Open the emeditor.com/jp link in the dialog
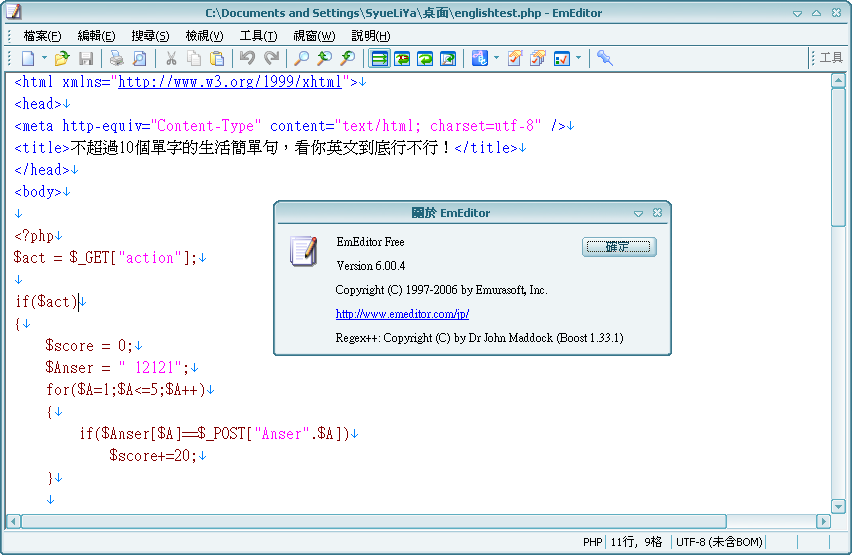 (x=402, y=314)
